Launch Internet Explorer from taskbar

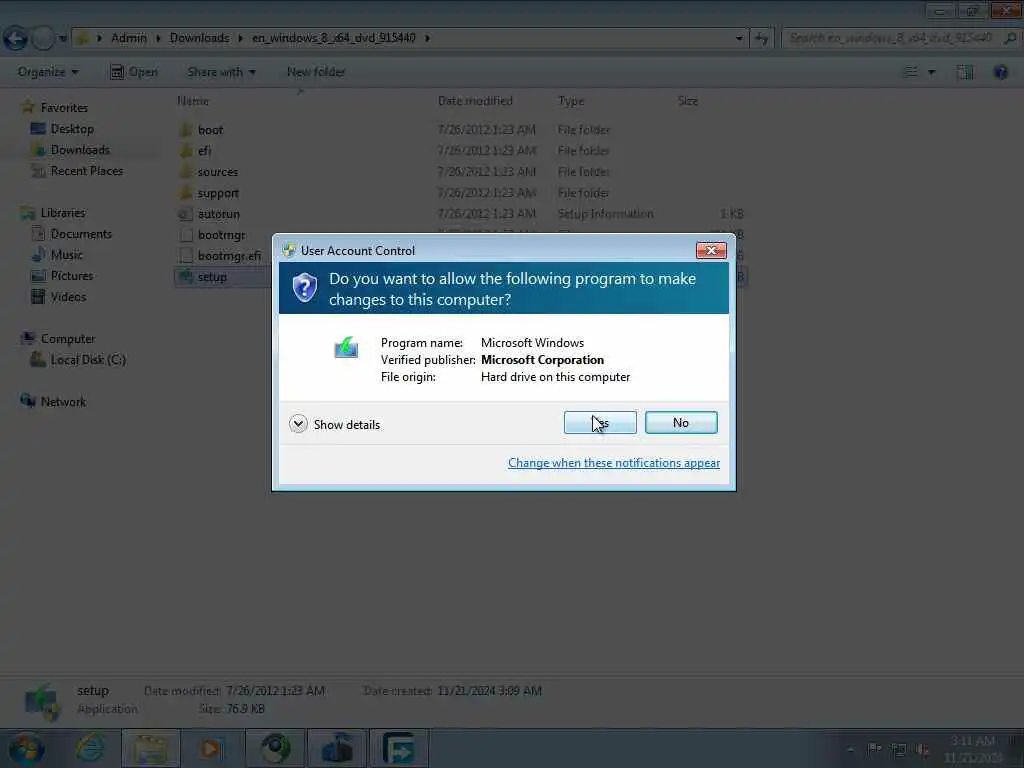(x=89, y=748)
